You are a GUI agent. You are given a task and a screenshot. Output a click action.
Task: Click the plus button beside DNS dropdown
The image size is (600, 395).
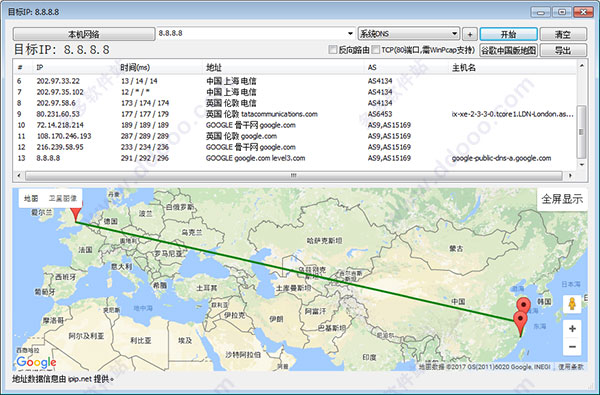coord(470,34)
